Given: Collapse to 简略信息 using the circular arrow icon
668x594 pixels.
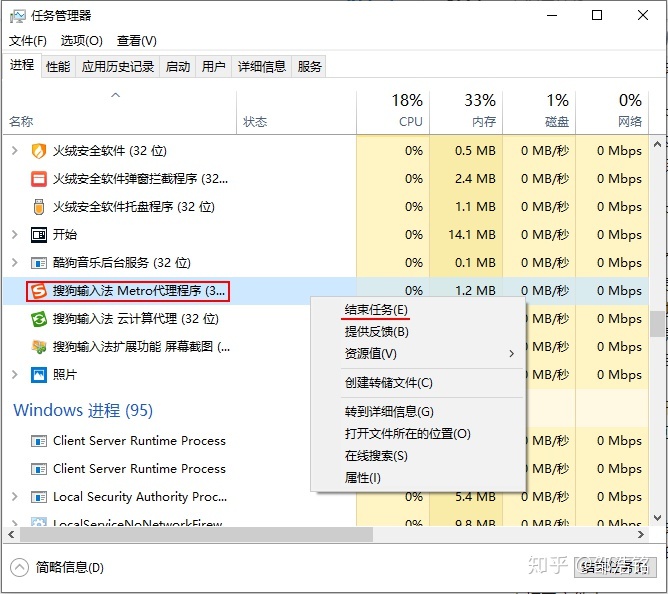Looking at the screenshot, I should (19, 568).
